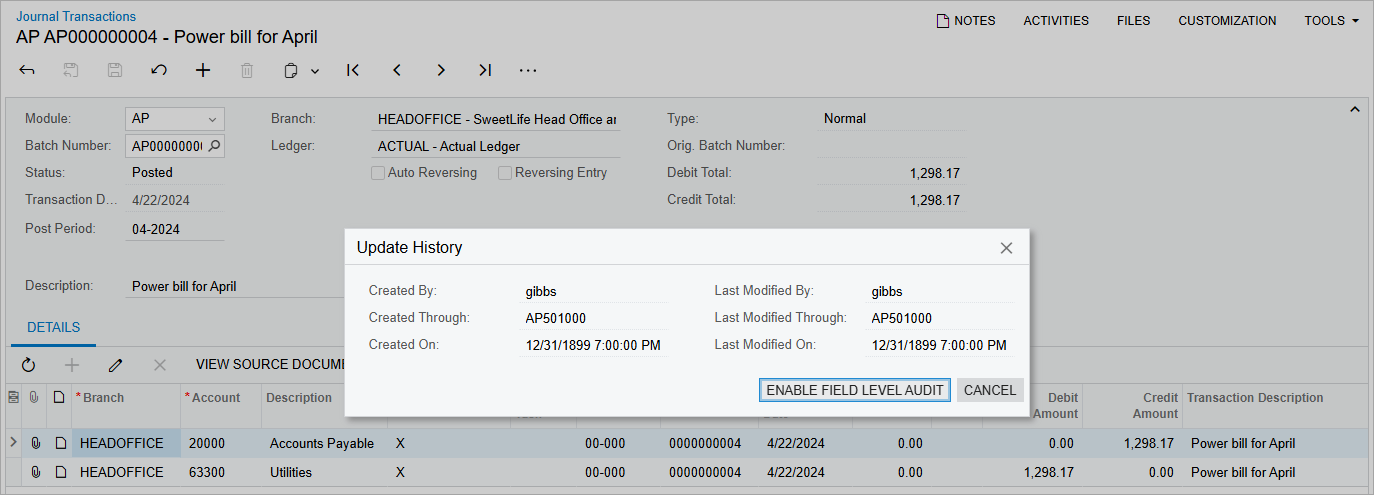Click the Journal Transactions breadcrumb link

click(x=76, y=16)
